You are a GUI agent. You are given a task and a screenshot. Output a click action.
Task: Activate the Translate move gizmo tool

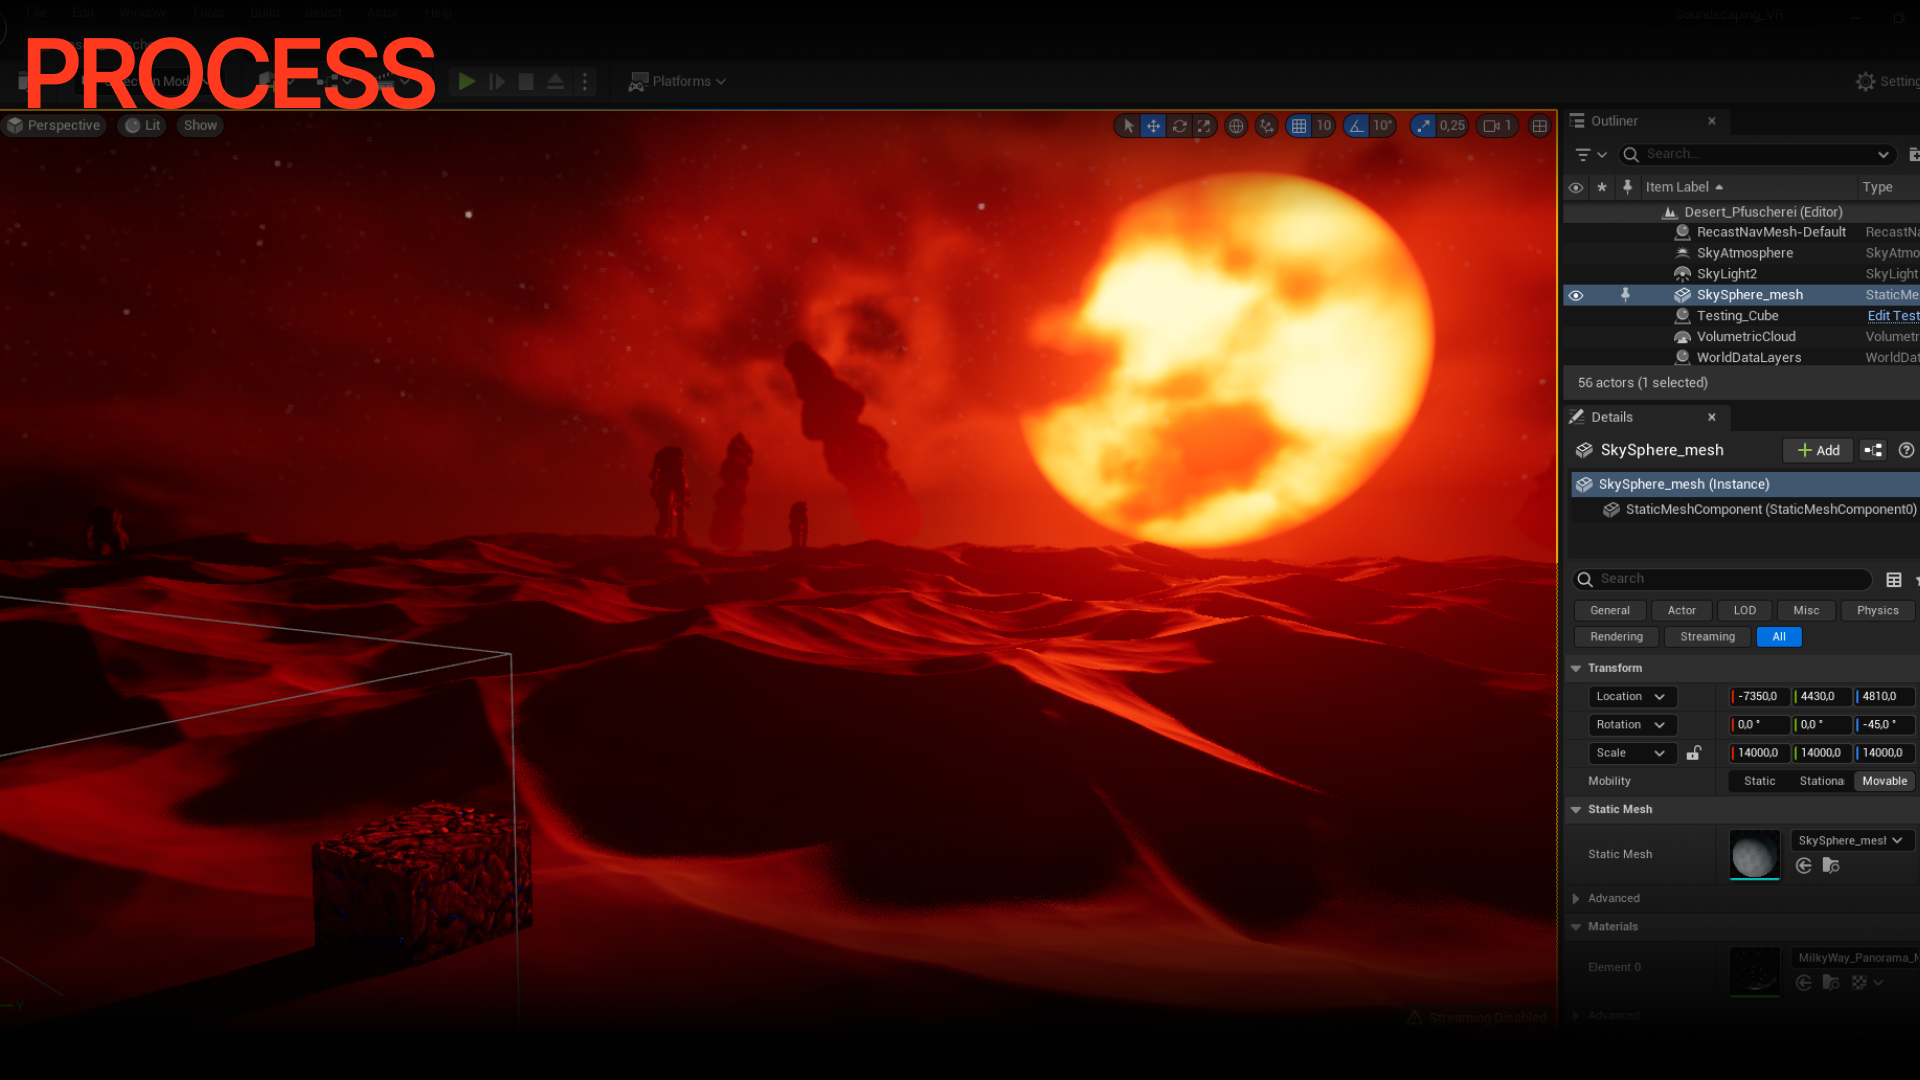click(x=1153, y=126)
